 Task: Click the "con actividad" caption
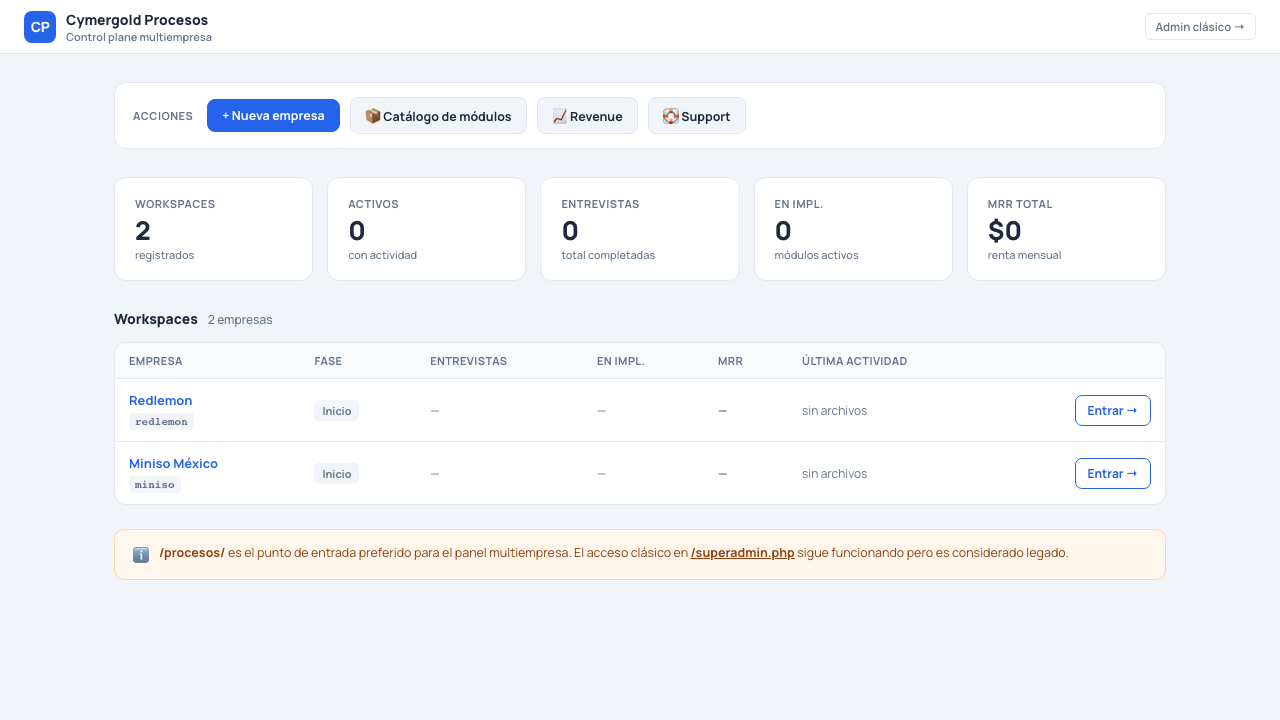(x=382, y=255)
